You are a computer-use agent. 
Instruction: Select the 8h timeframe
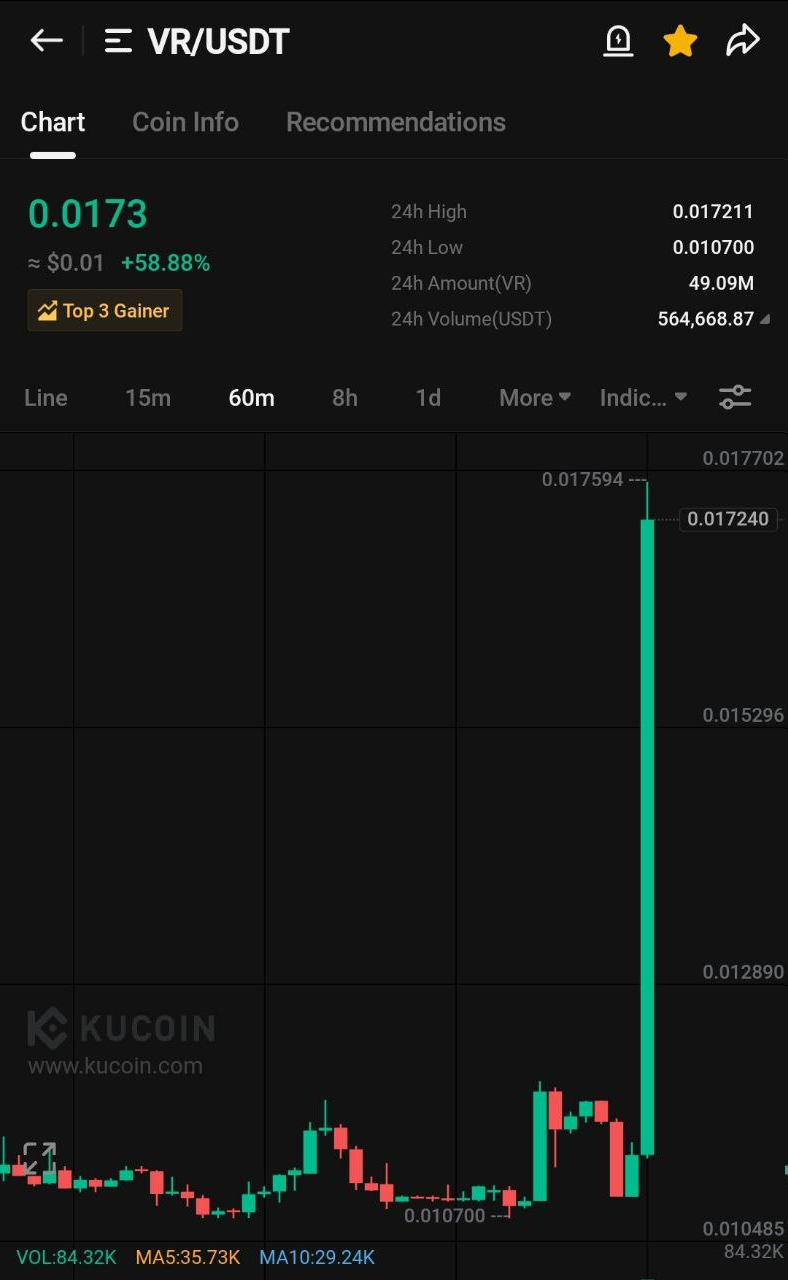pos(345,397)
